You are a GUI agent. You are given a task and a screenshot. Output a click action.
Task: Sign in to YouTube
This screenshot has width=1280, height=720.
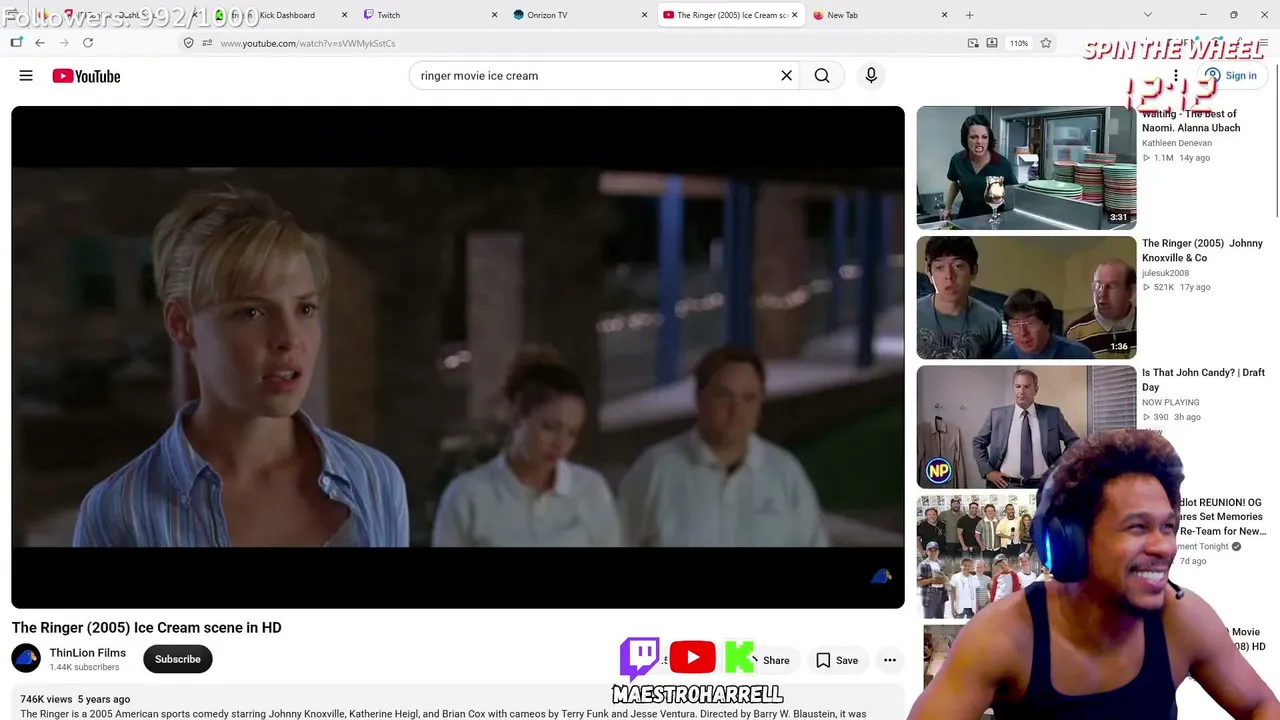pyautogui.click(x=1231, y=76)
